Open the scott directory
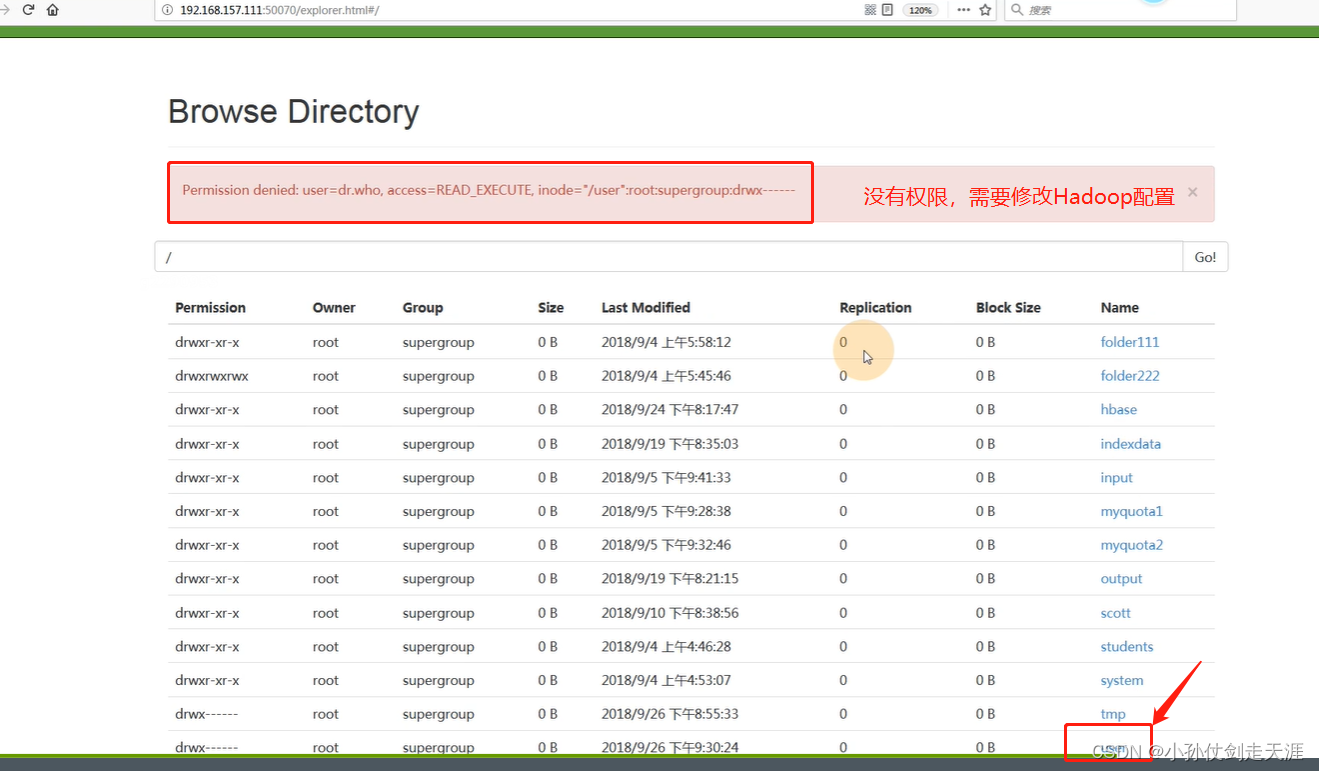This screenshot has height=771, width=1319. click(x=1116, y=613)
